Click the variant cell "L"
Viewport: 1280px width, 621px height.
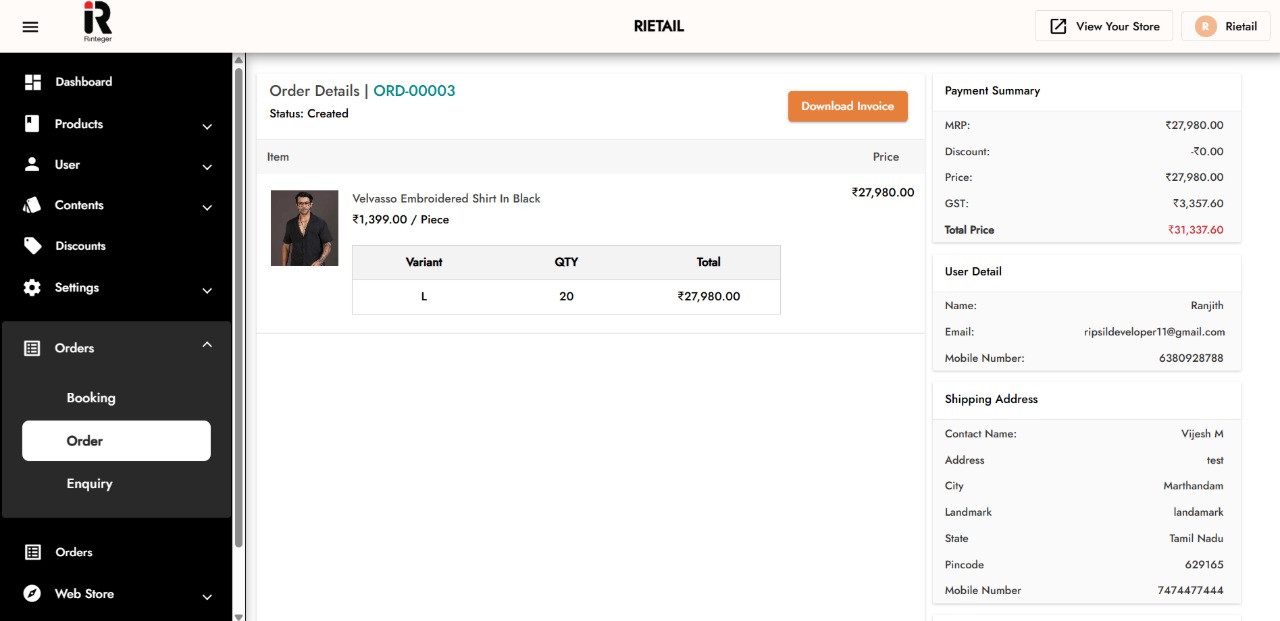pos(424,297)
